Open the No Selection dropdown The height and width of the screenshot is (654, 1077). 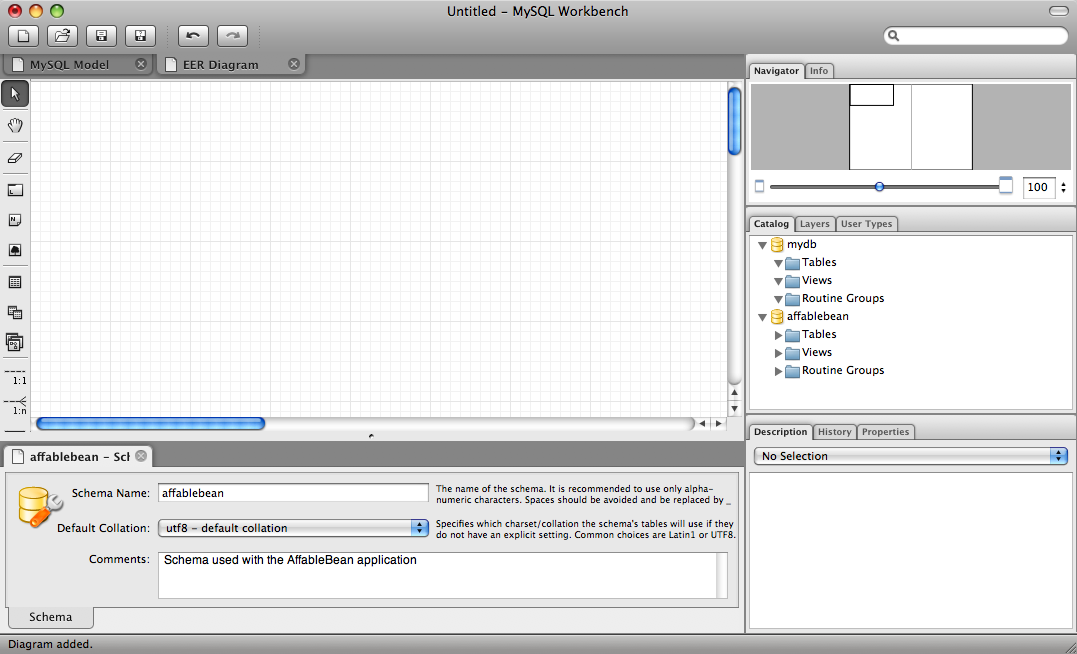pyautogui.click(x=910, y=456)
